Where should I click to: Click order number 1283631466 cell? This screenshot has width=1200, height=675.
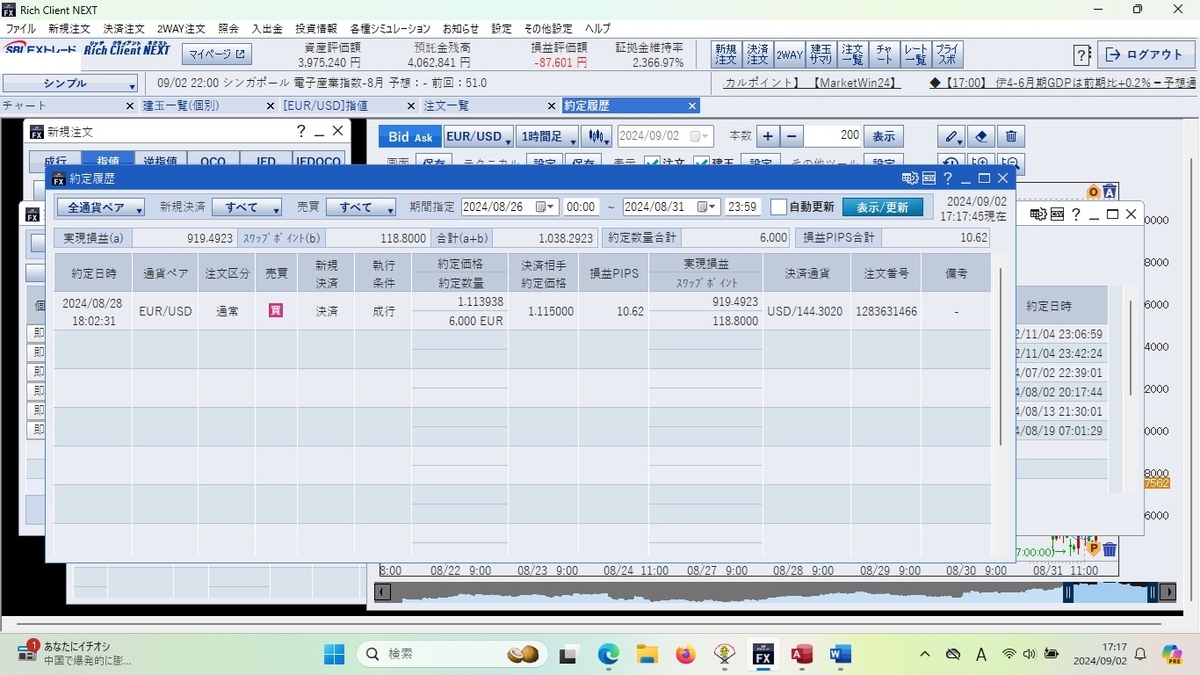(x=886, y=311)
